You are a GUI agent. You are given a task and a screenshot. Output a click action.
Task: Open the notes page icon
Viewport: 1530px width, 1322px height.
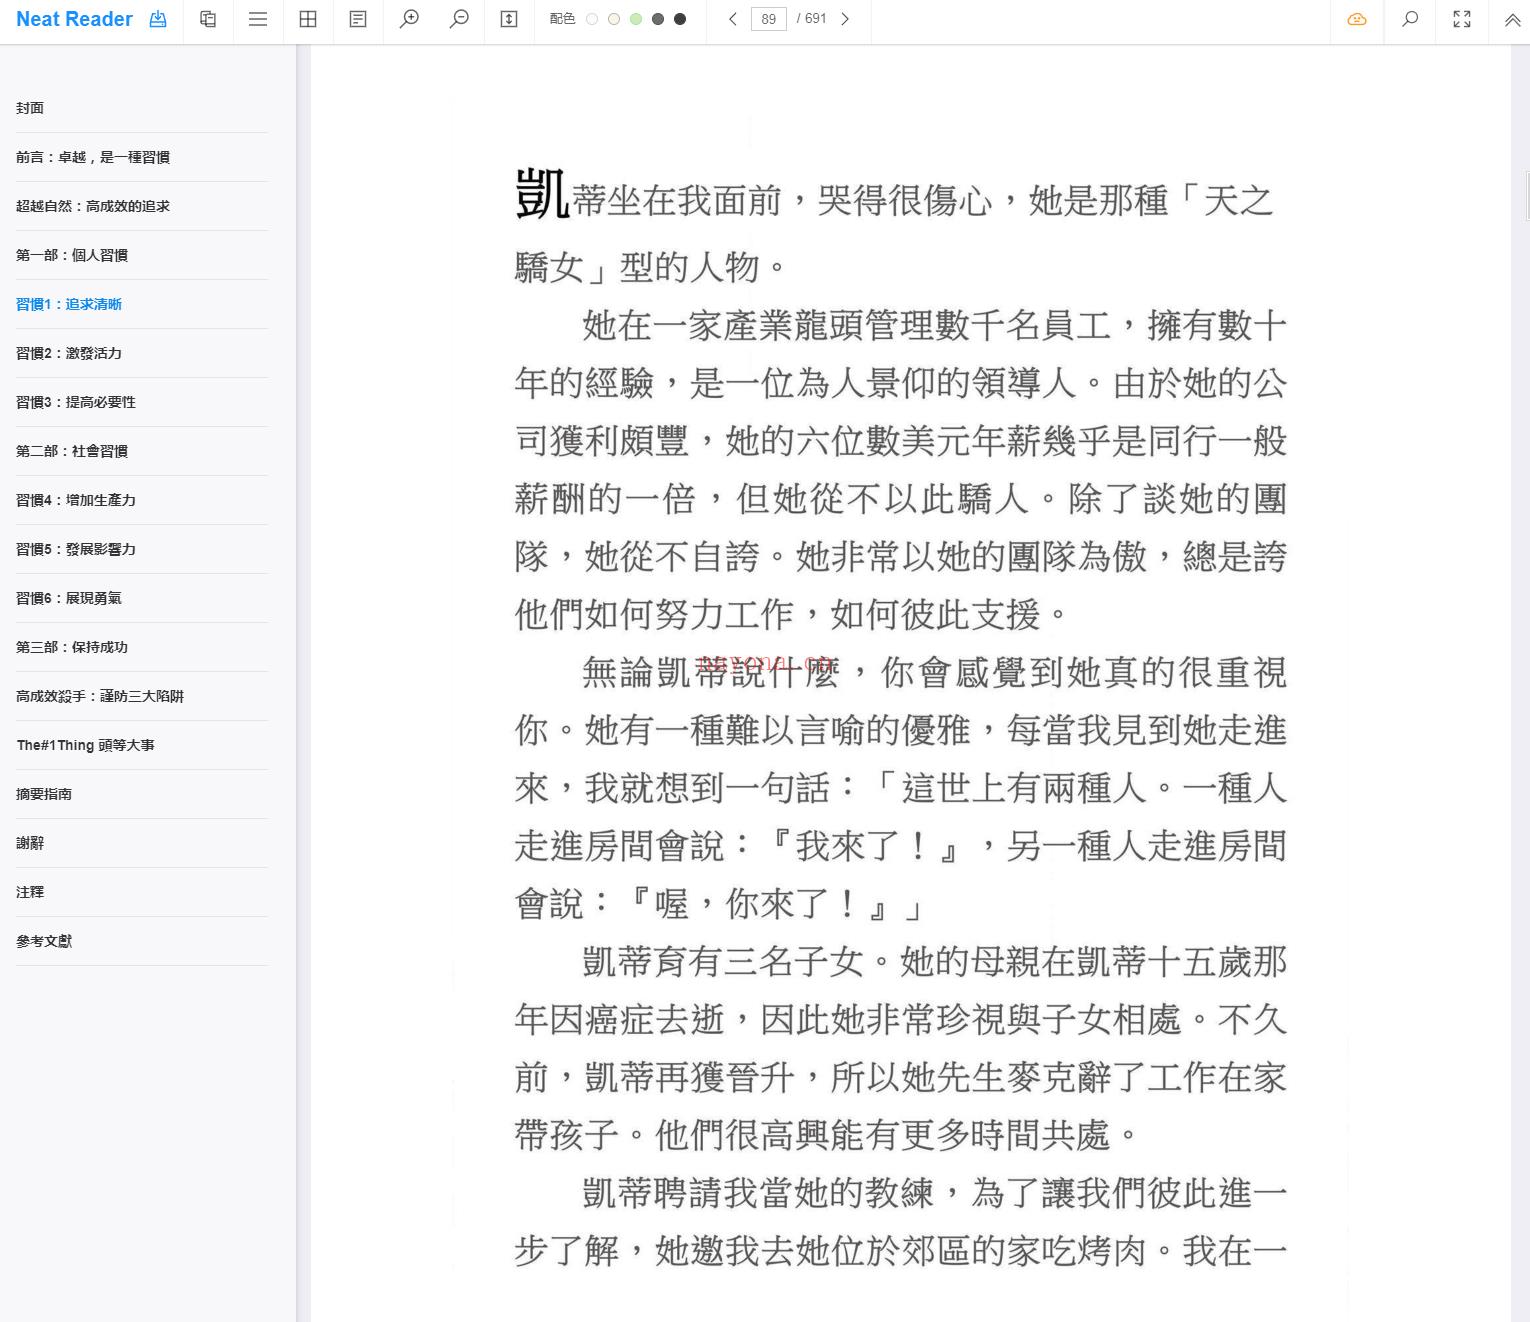click(358, 19)
